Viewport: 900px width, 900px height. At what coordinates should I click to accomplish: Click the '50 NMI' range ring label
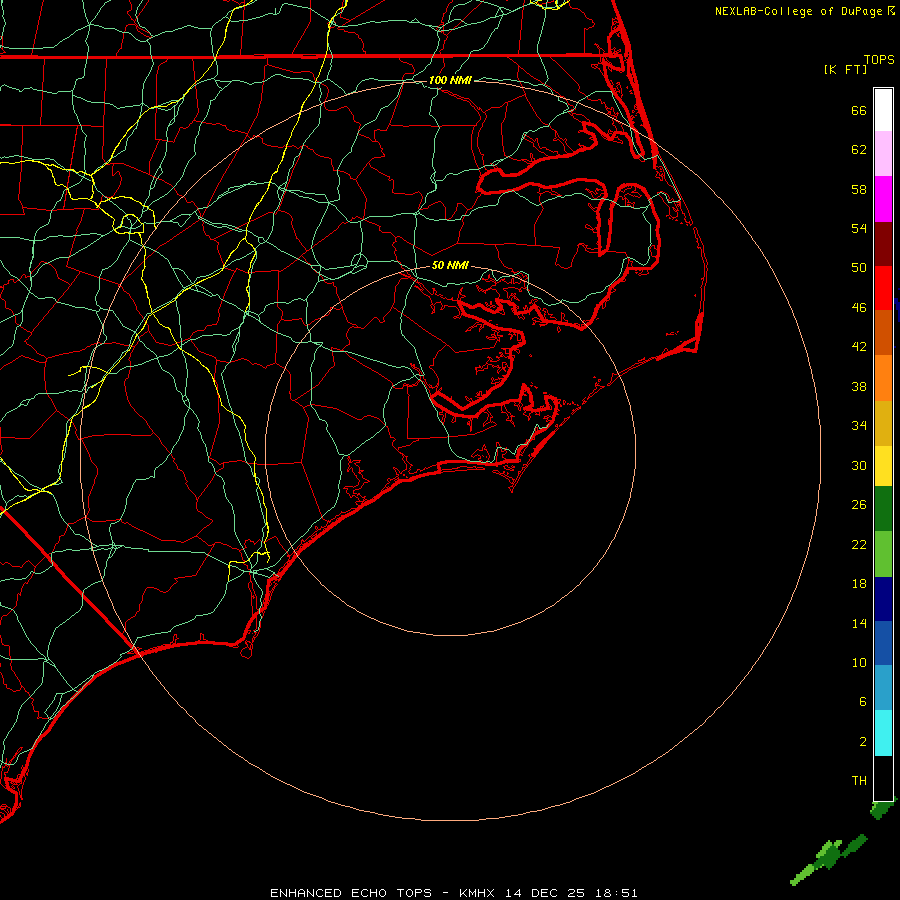point(451,265)
